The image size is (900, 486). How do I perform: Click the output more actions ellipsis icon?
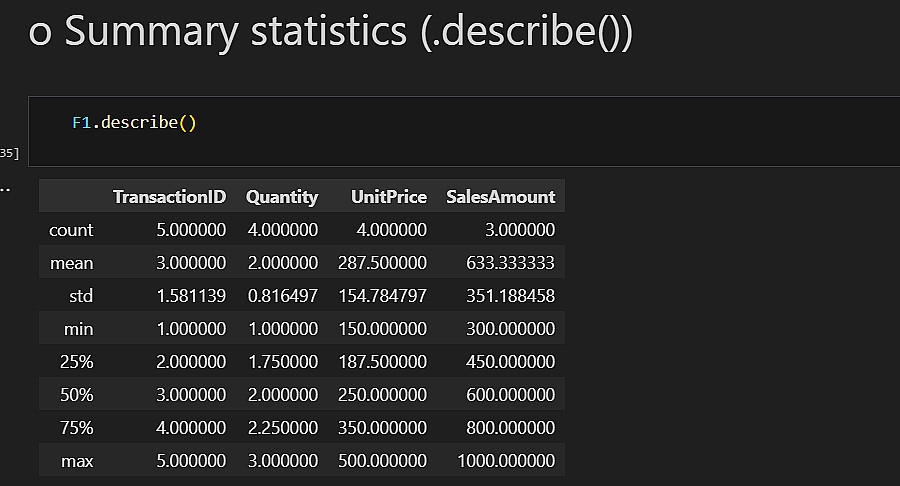tap(4, 187)
